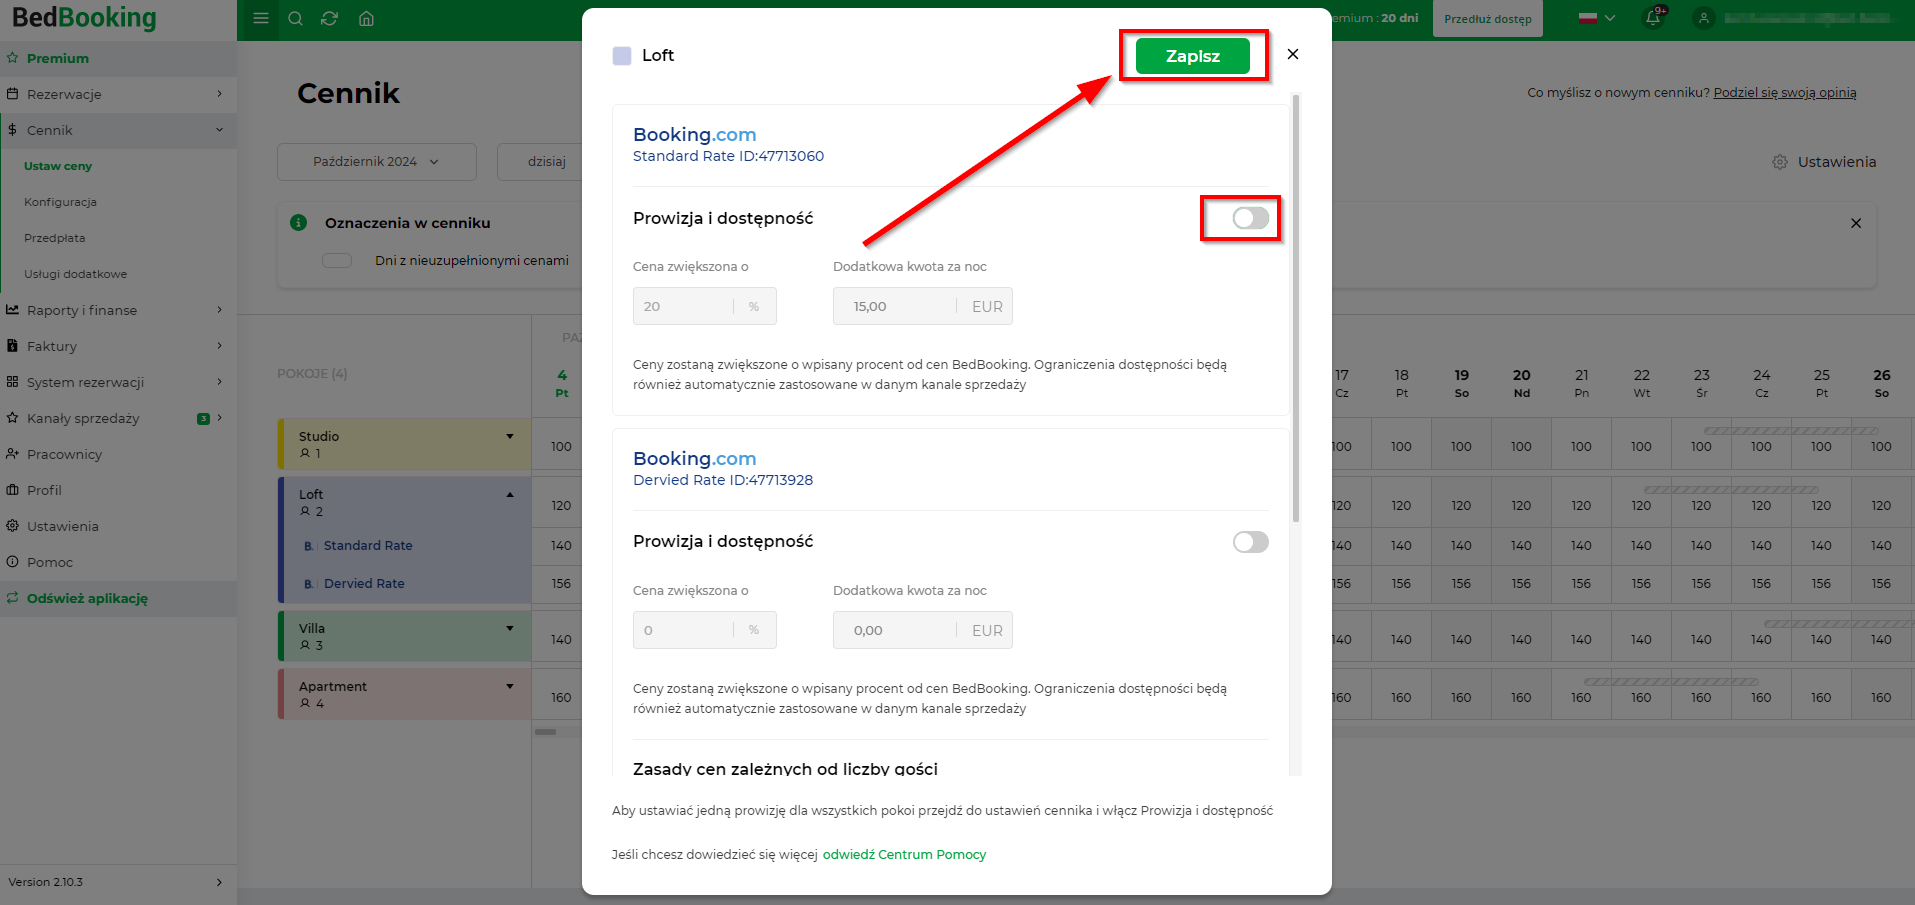Click the Pracownicy people icon
The height and width of the screenshot is (905, 1915).
(x=12, y=454)
